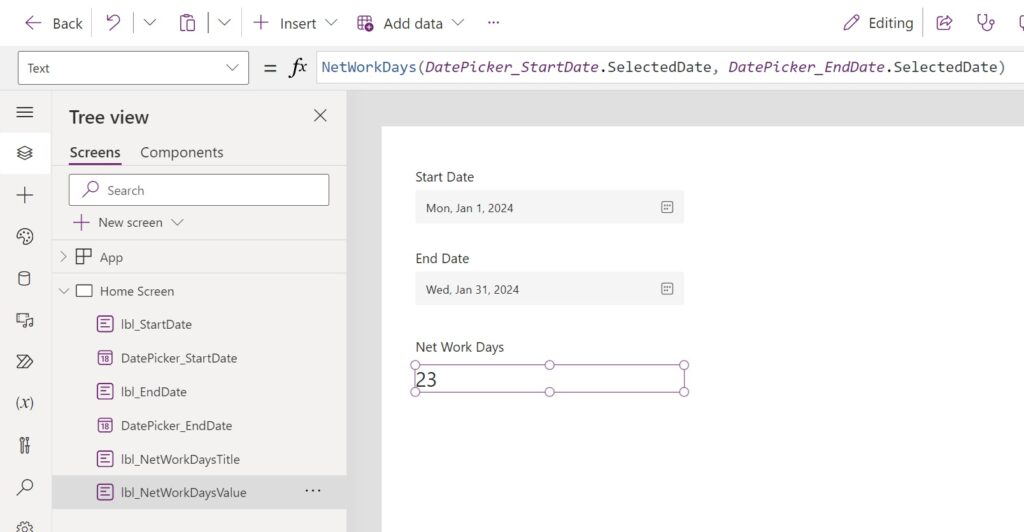Viewport: 1024px width, 532px height.
Task: Click the Editing mode button
Action: pos(878,23)
